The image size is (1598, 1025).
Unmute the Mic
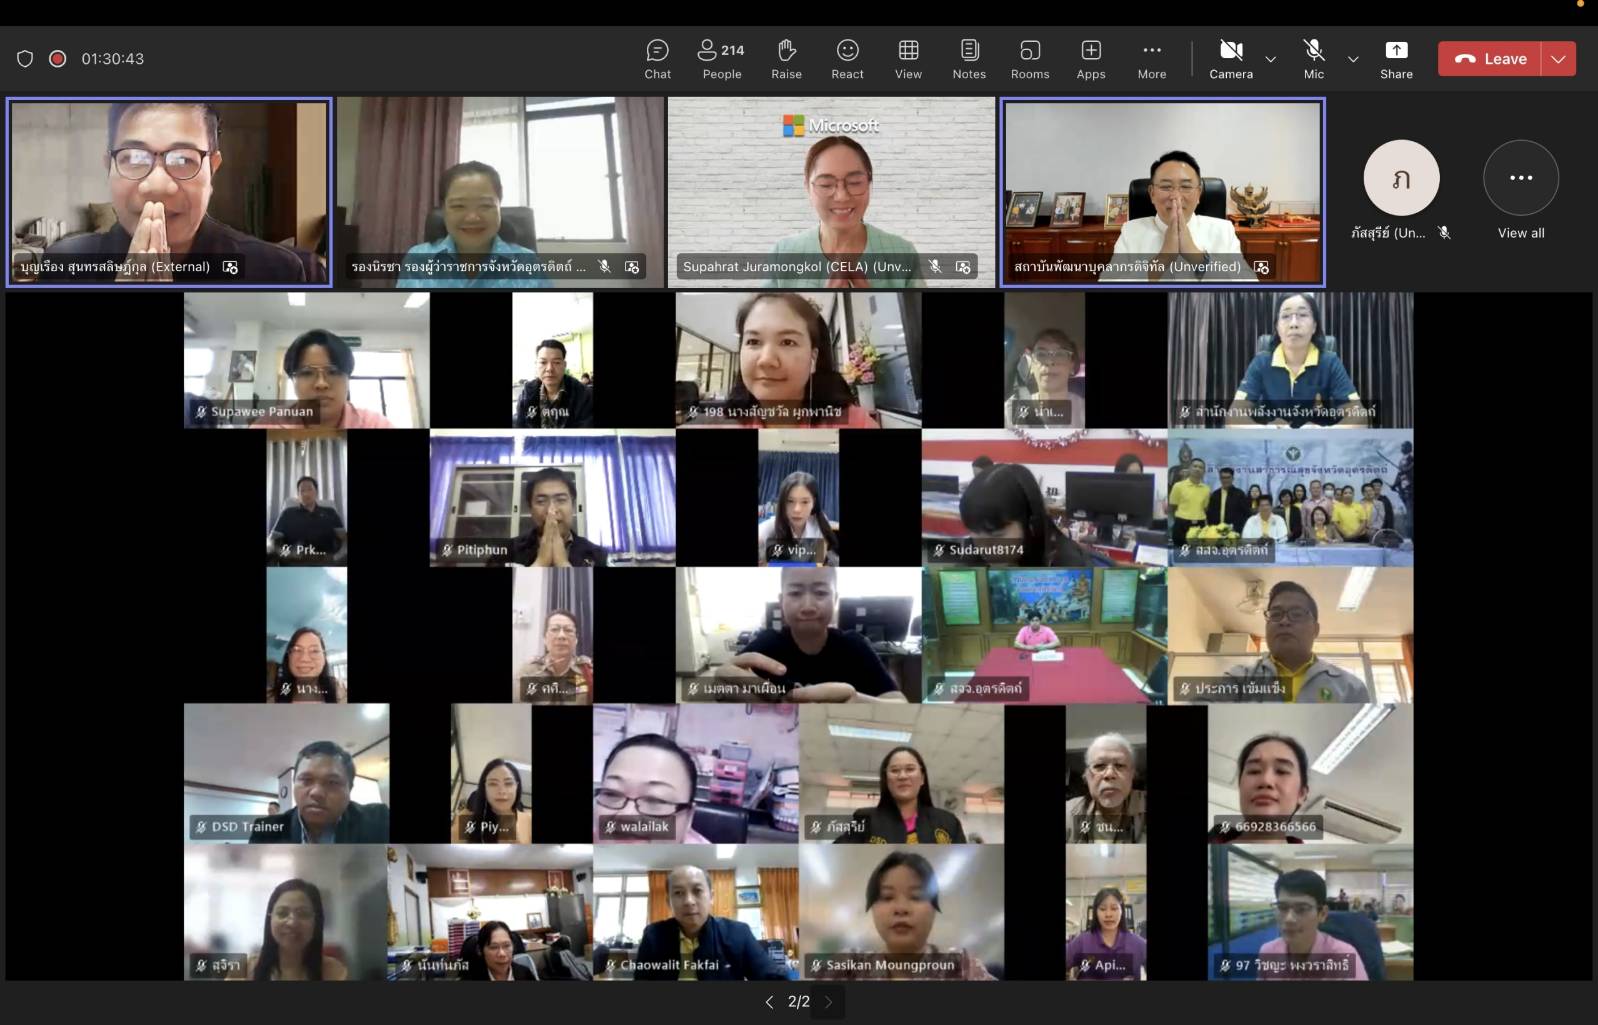[1313, 59]
